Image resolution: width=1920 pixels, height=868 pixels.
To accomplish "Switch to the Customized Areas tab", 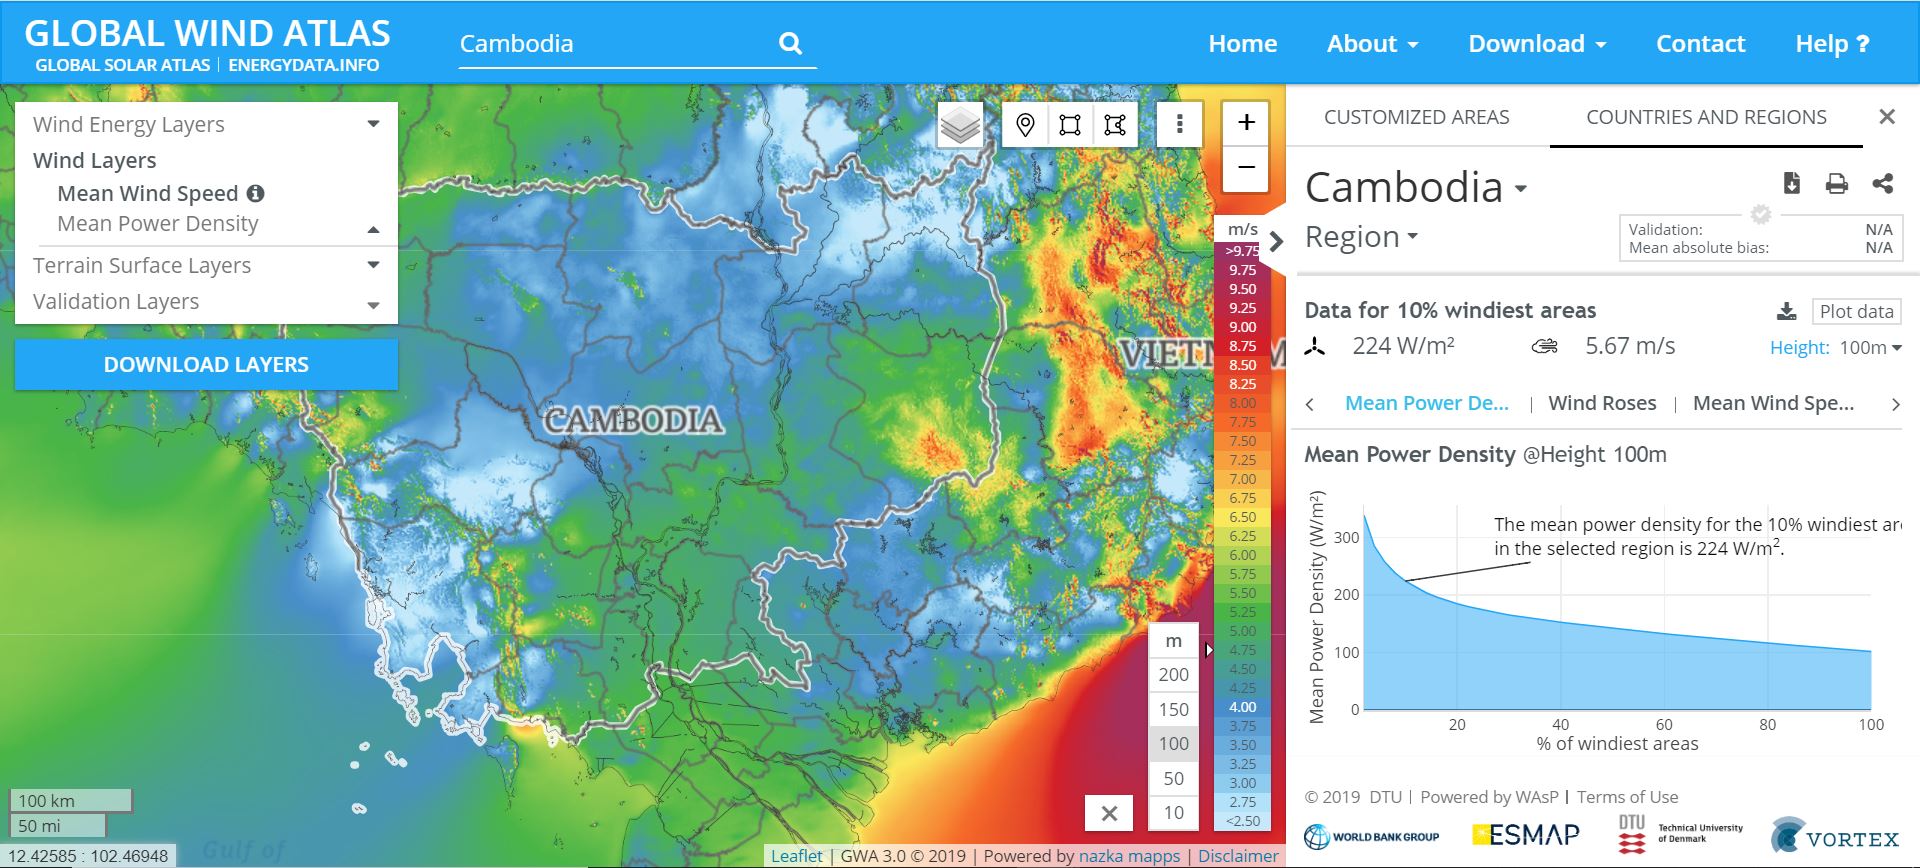I will [x=1416, y=117].
